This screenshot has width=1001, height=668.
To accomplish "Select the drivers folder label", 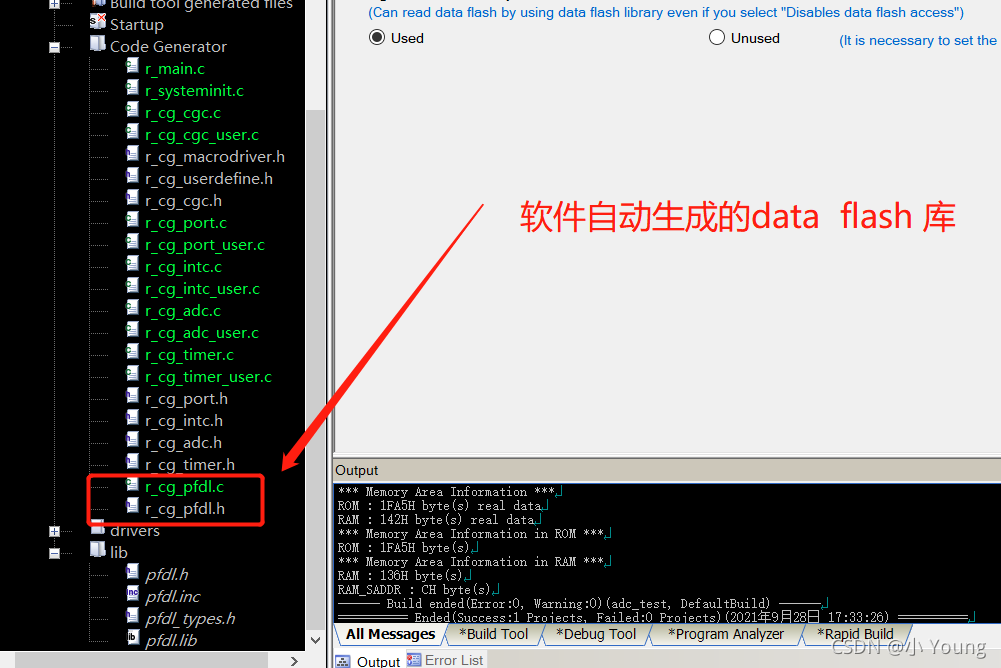I will coord(135,531).
